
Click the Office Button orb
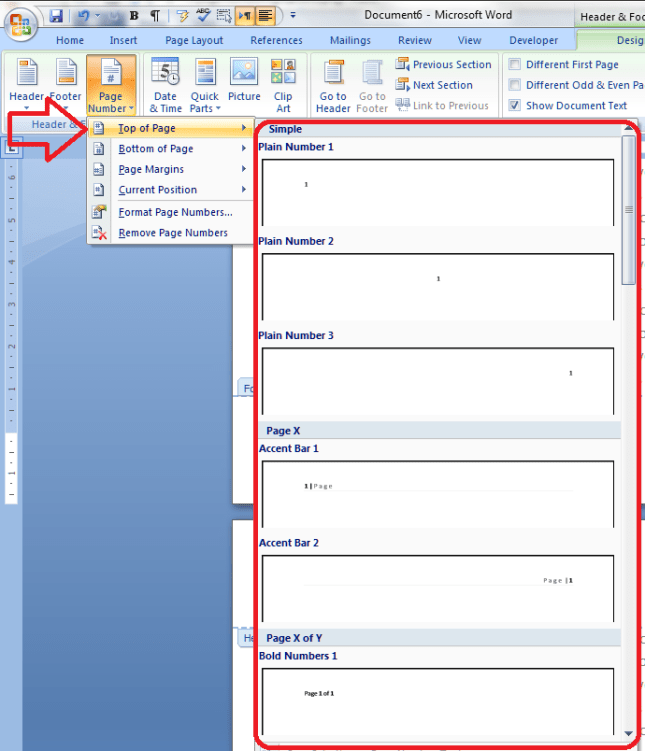pyautogui.click(x=21, y=24)
